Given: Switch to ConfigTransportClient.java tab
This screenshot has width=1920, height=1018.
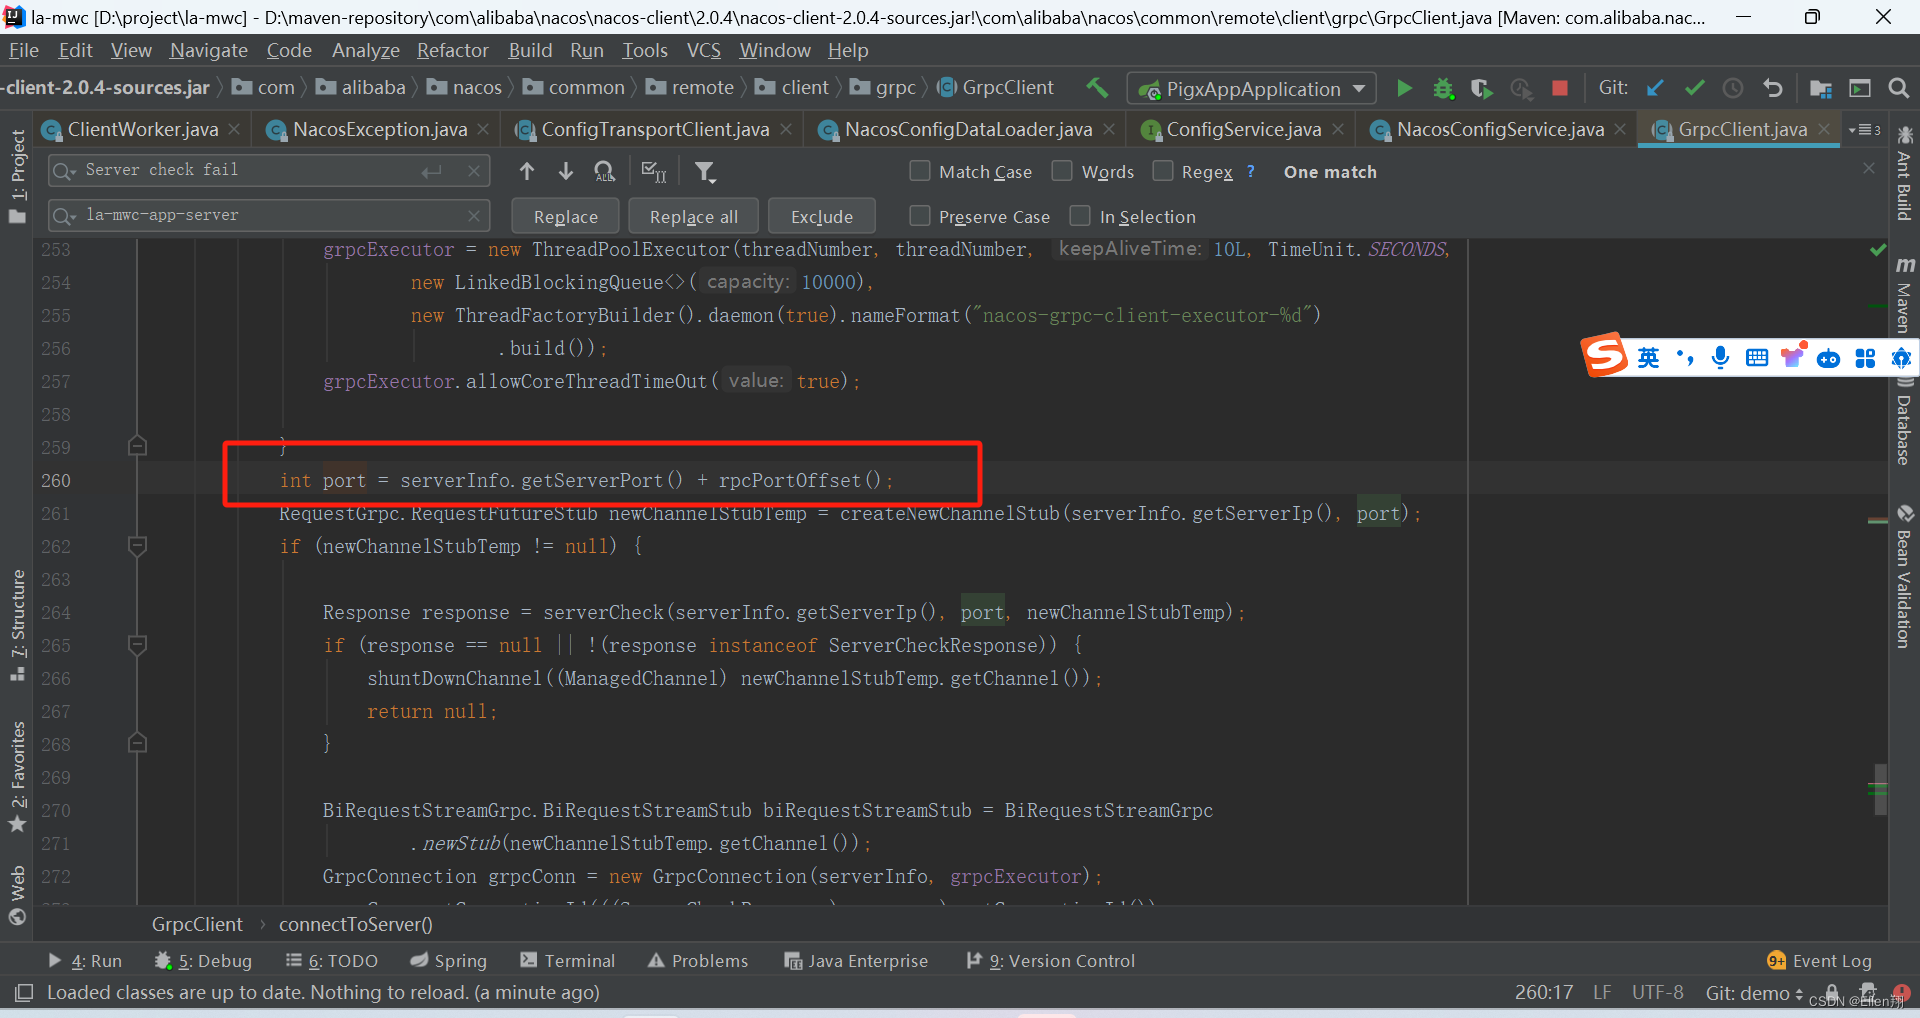Looking at the screenshot, I should (655, 129).
